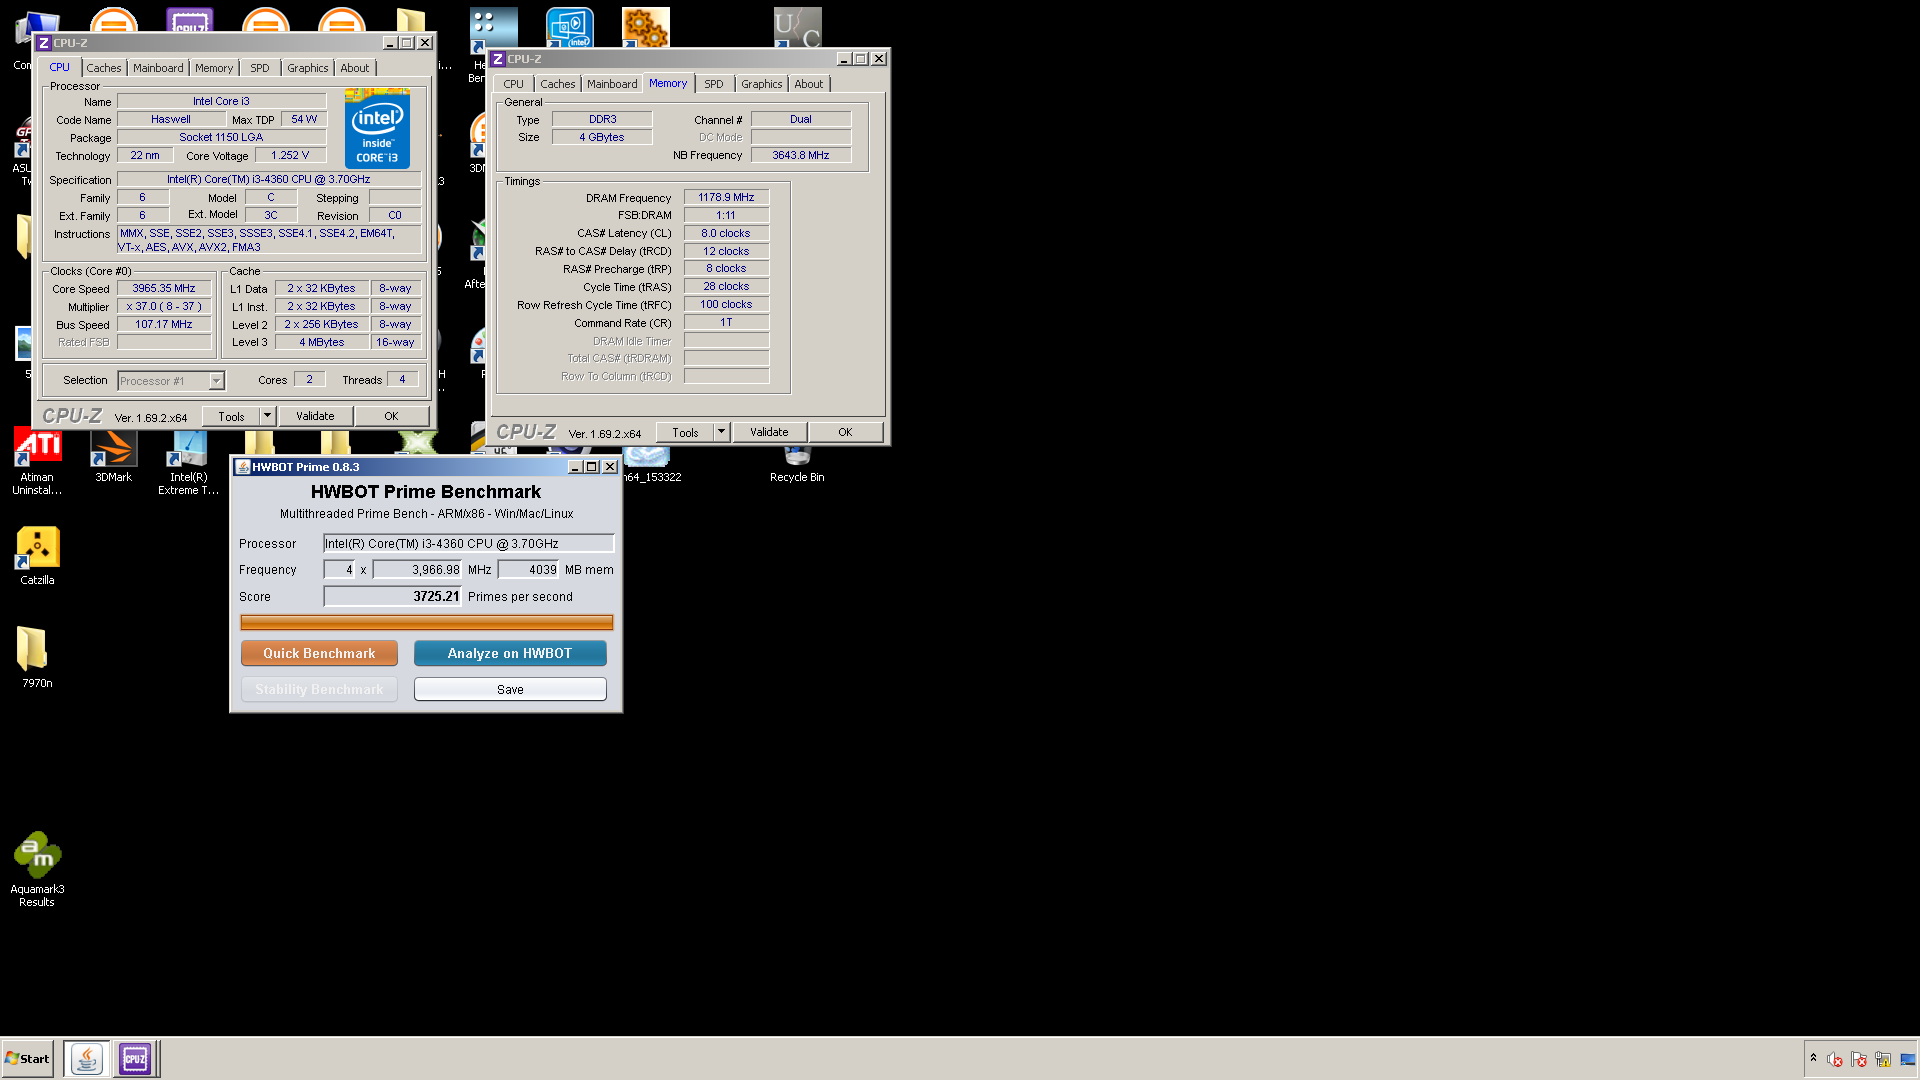Open the Processor #1 selection dropdown
1920x1080 pixels.
tap(171, 381)
